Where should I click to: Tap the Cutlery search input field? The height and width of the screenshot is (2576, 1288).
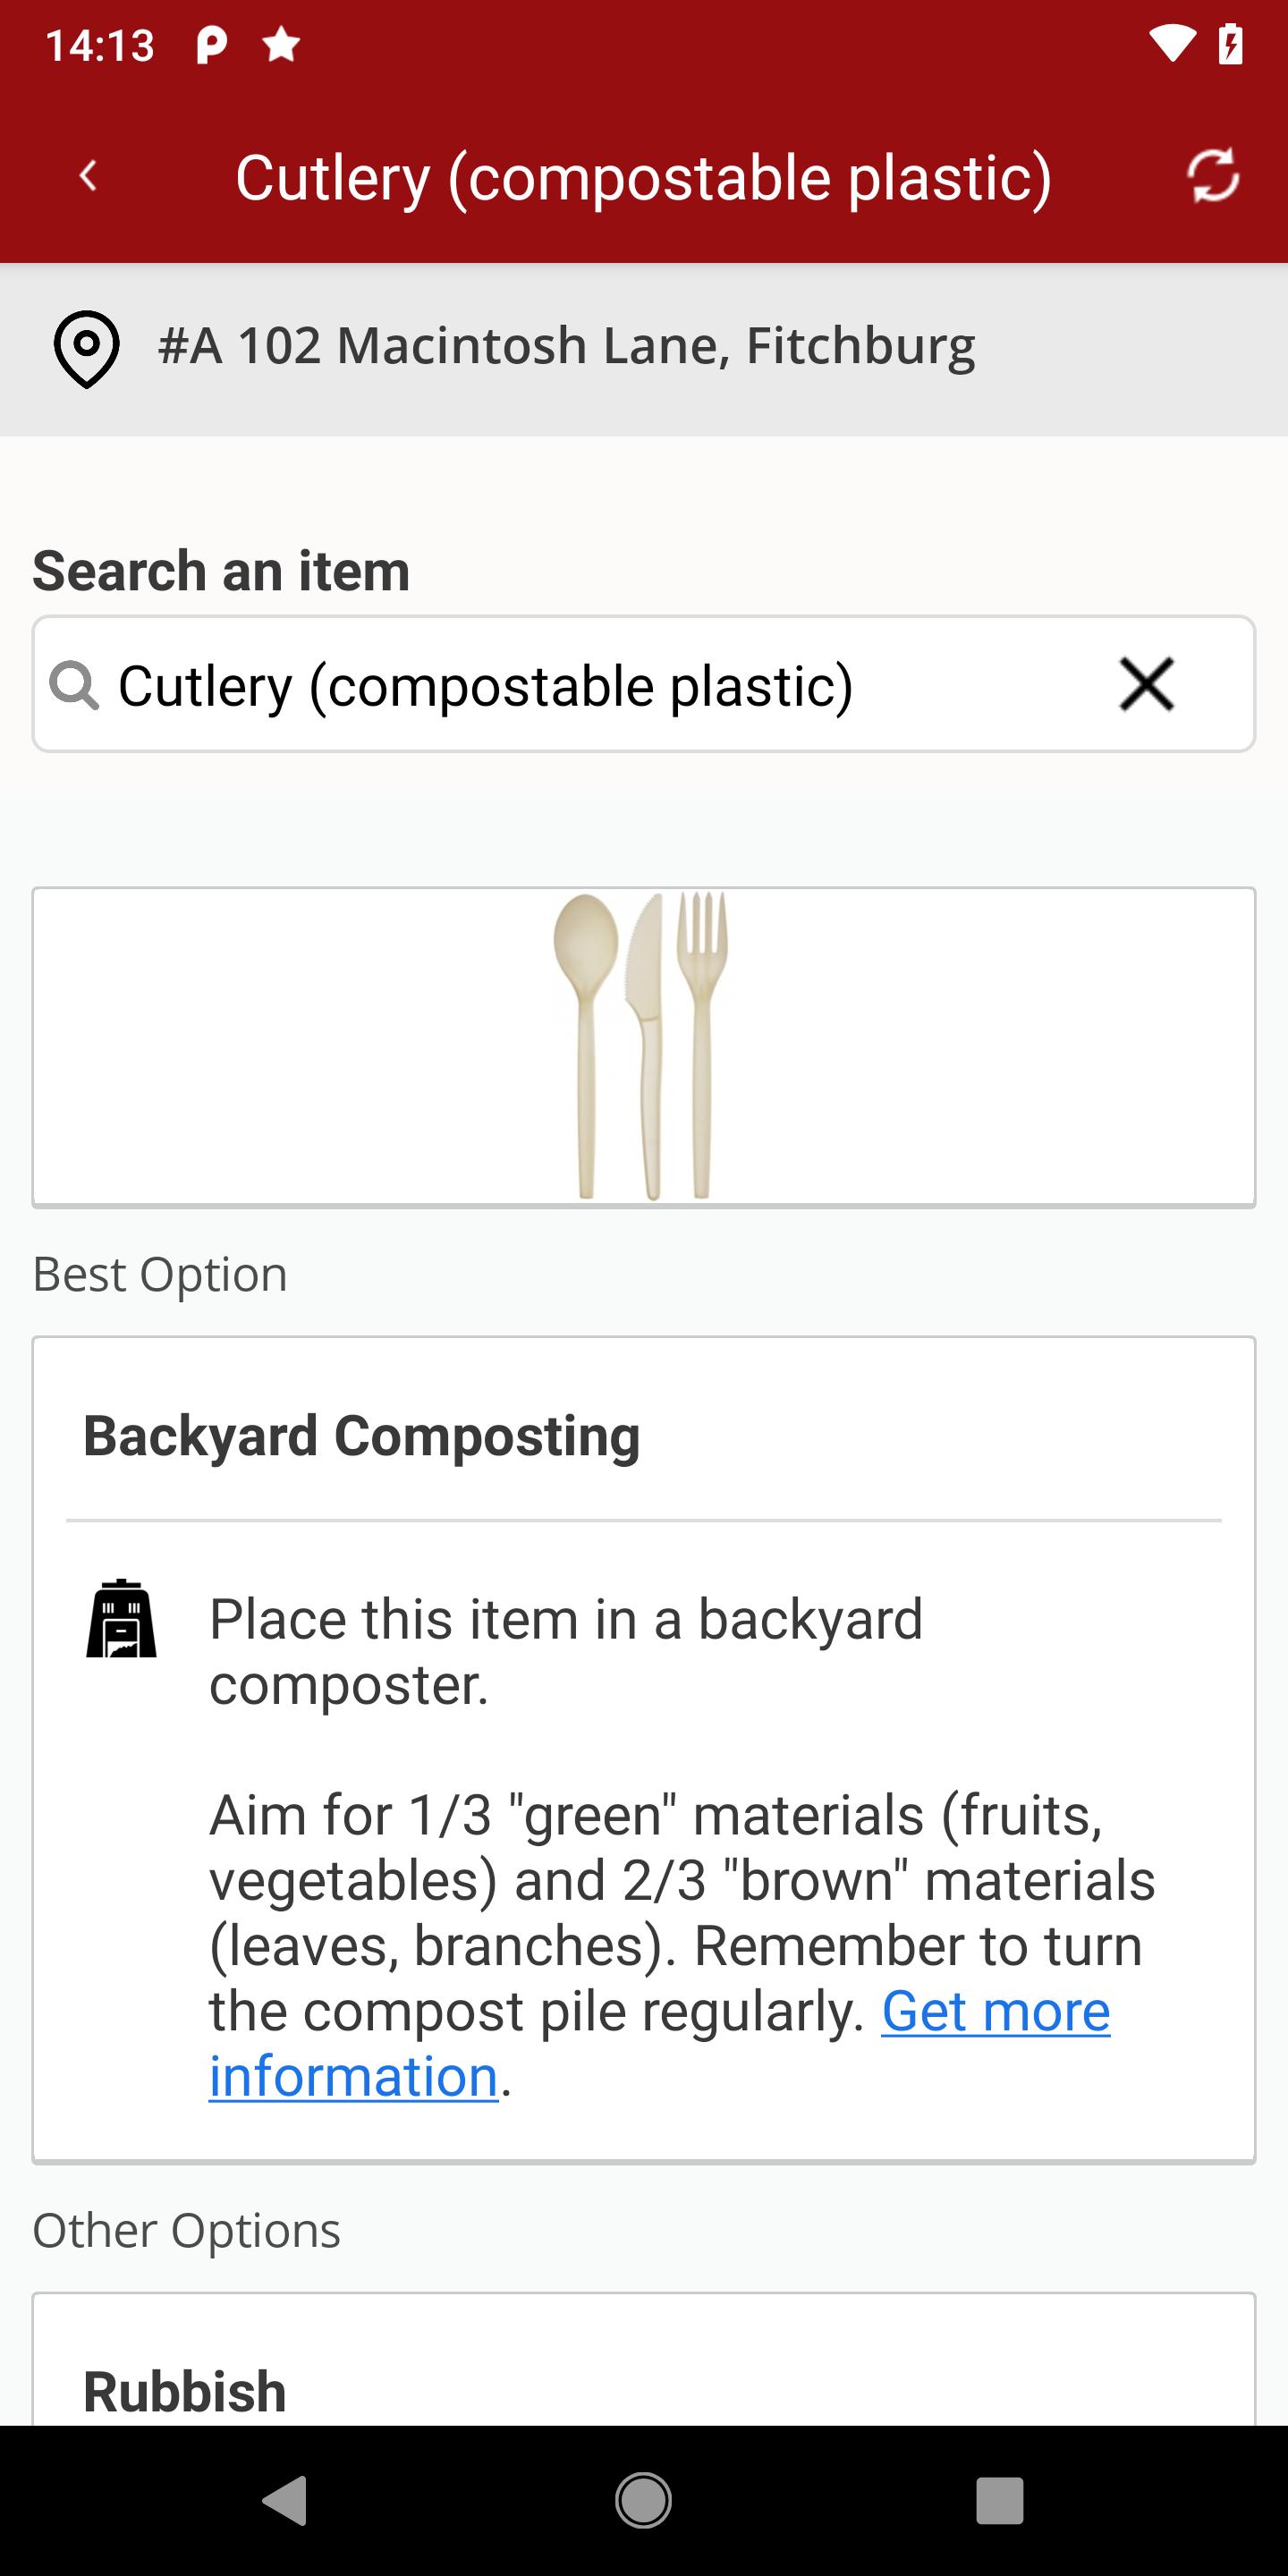(644, 685)
